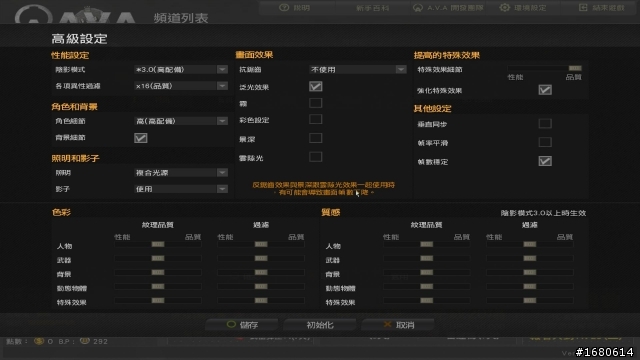Click 質感 動態物體 texture quality slider
Image resolution: width=640 pixels, height=360 pixels.
[427, 287]
